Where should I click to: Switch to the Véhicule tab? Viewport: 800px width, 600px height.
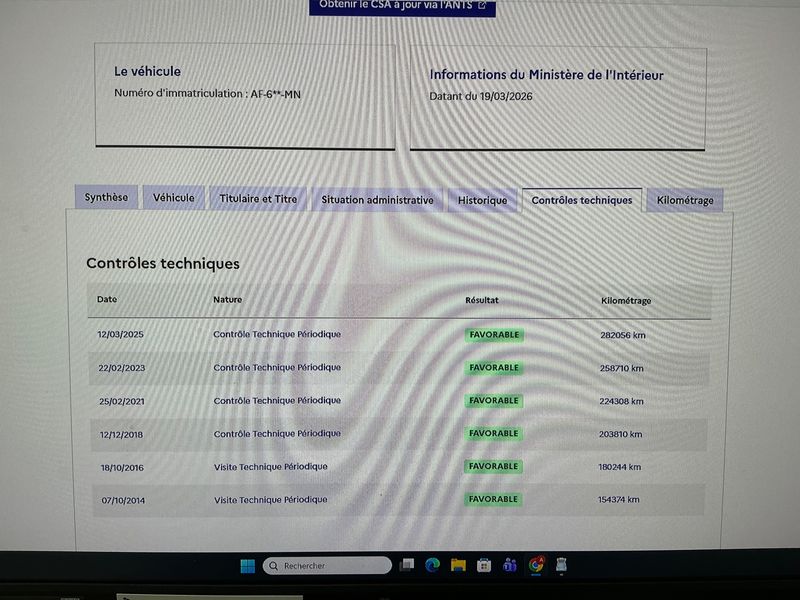tap(173, 197)
